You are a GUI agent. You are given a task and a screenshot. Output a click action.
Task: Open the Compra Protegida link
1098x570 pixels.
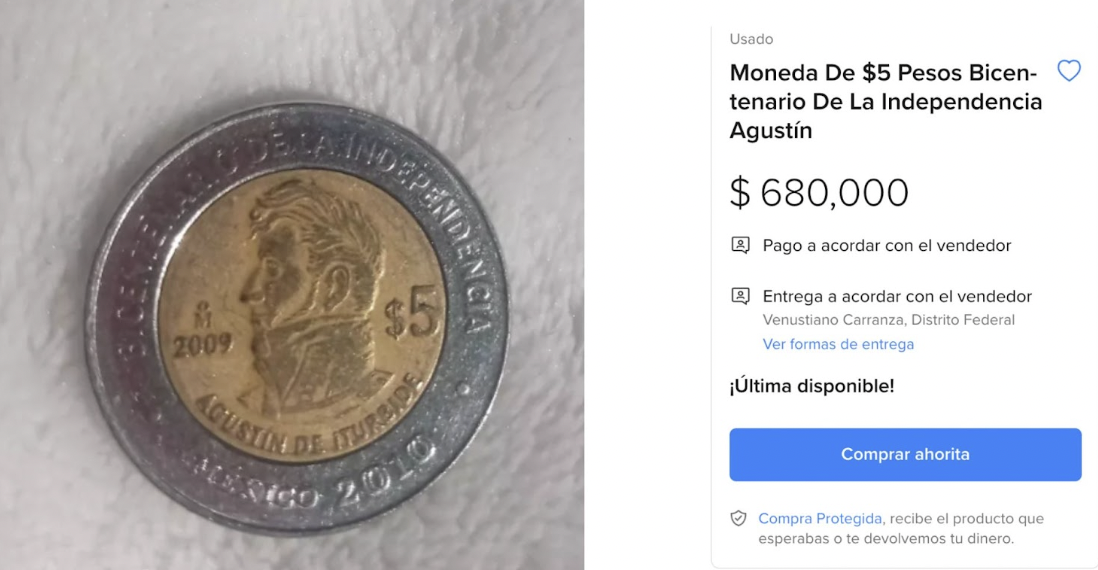coord(819,518)
